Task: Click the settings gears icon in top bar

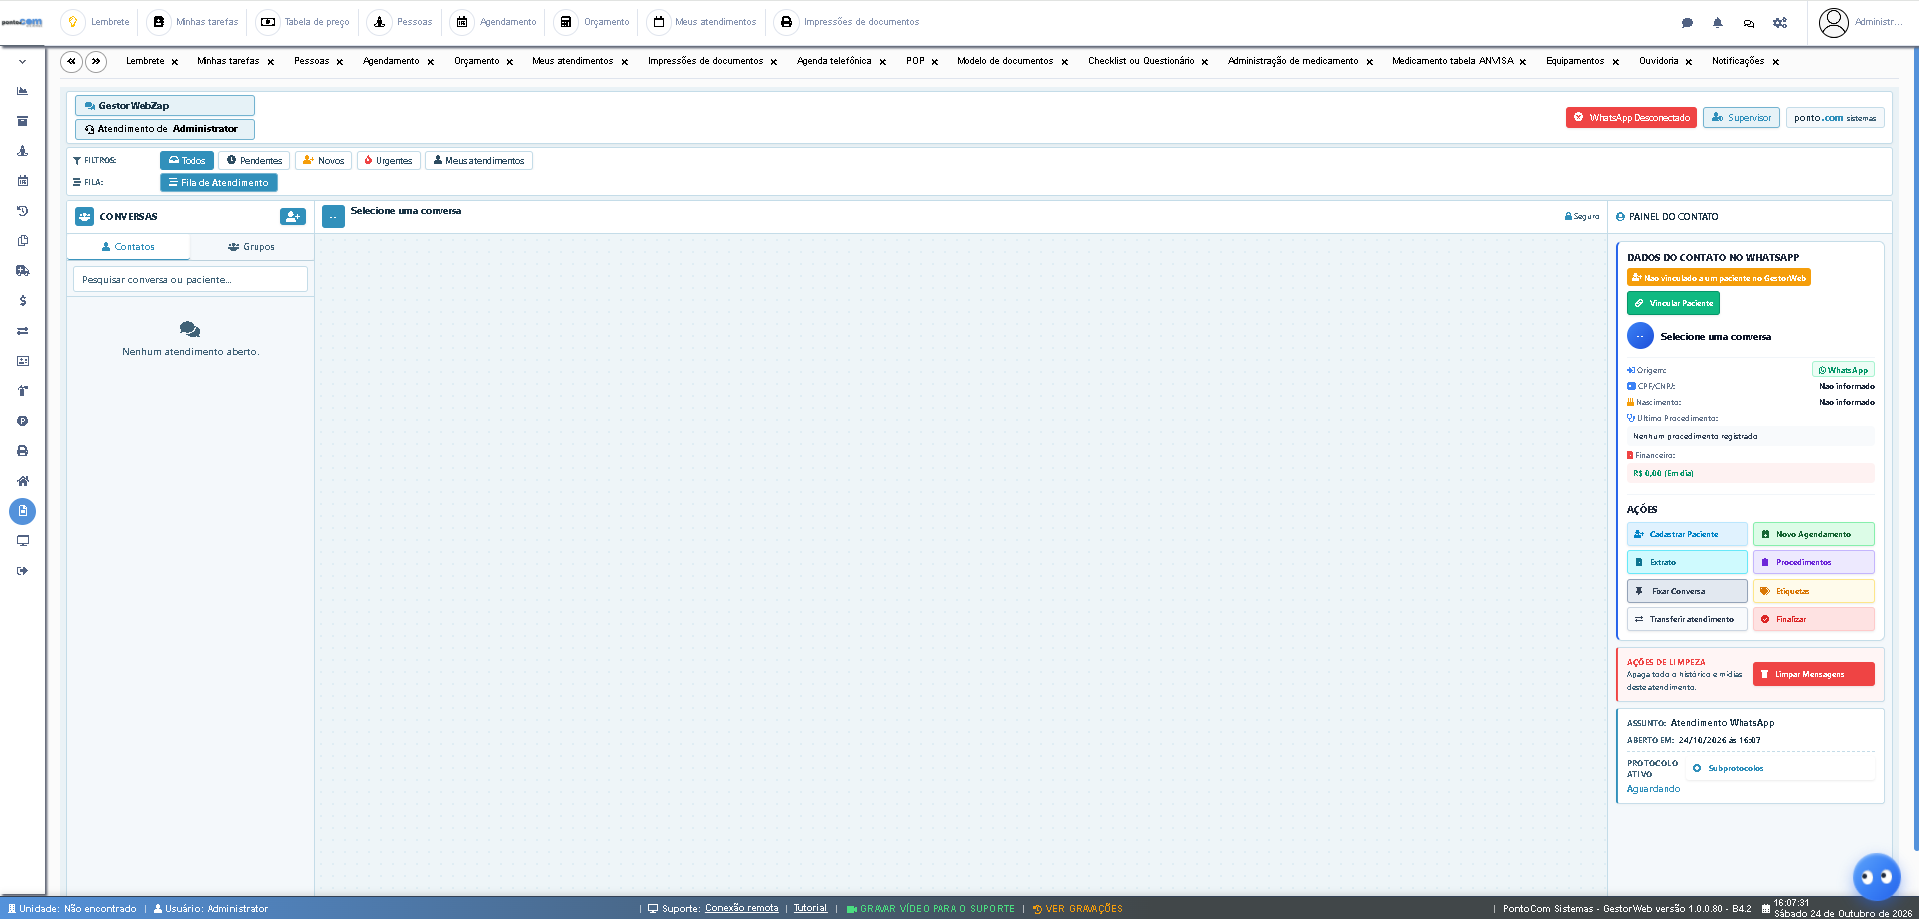Action: [1780, 22]
